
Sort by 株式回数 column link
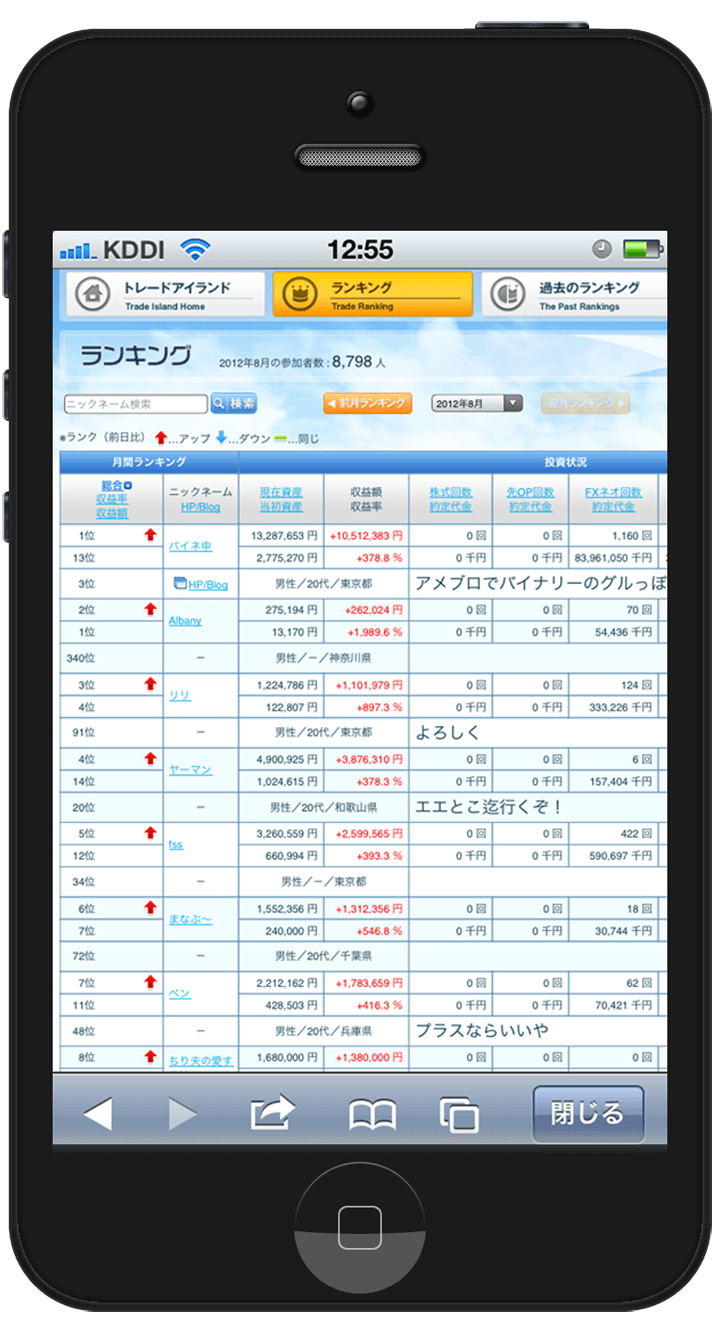coord(450,492)
